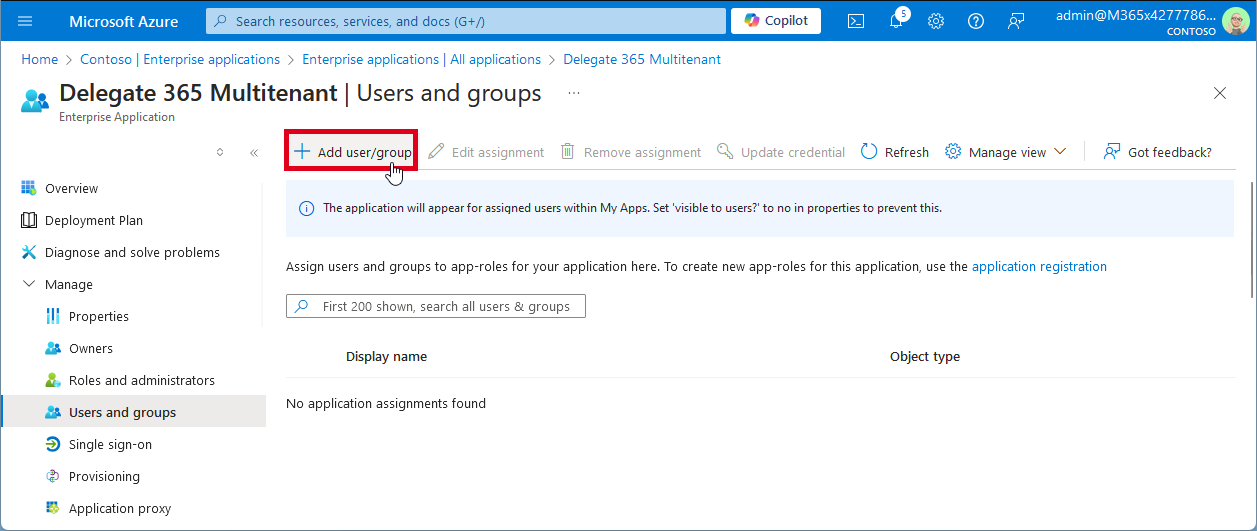Screen dimensions: 1257x531
Task: Click the Copilot button
Action: click(x=776, y=21)
